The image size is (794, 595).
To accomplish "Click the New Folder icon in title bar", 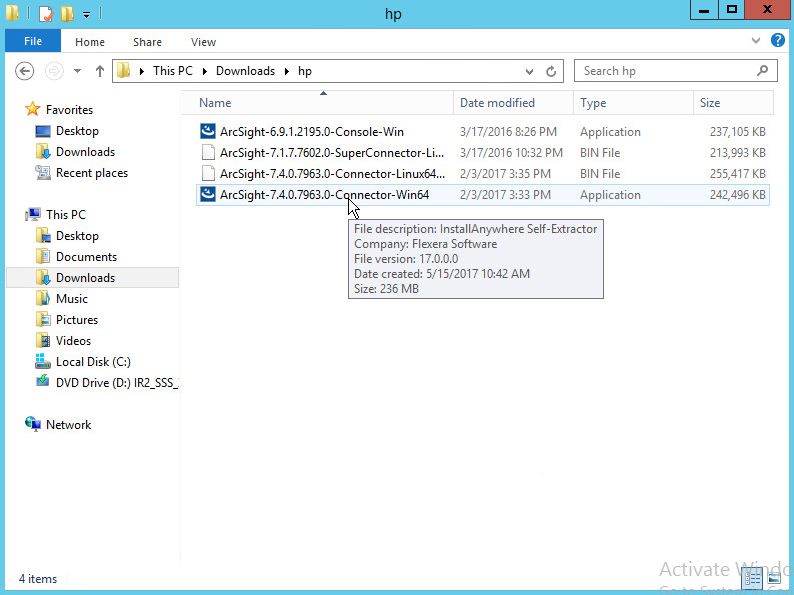I will tap(67, 14).
